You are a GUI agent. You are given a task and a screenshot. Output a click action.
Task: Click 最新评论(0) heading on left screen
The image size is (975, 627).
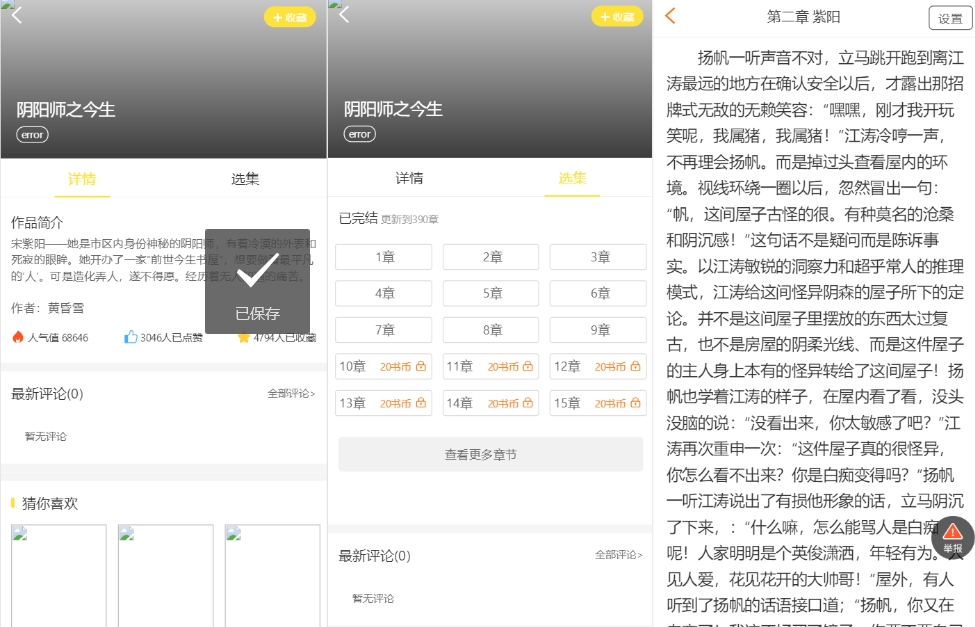(x=47, y=394)
